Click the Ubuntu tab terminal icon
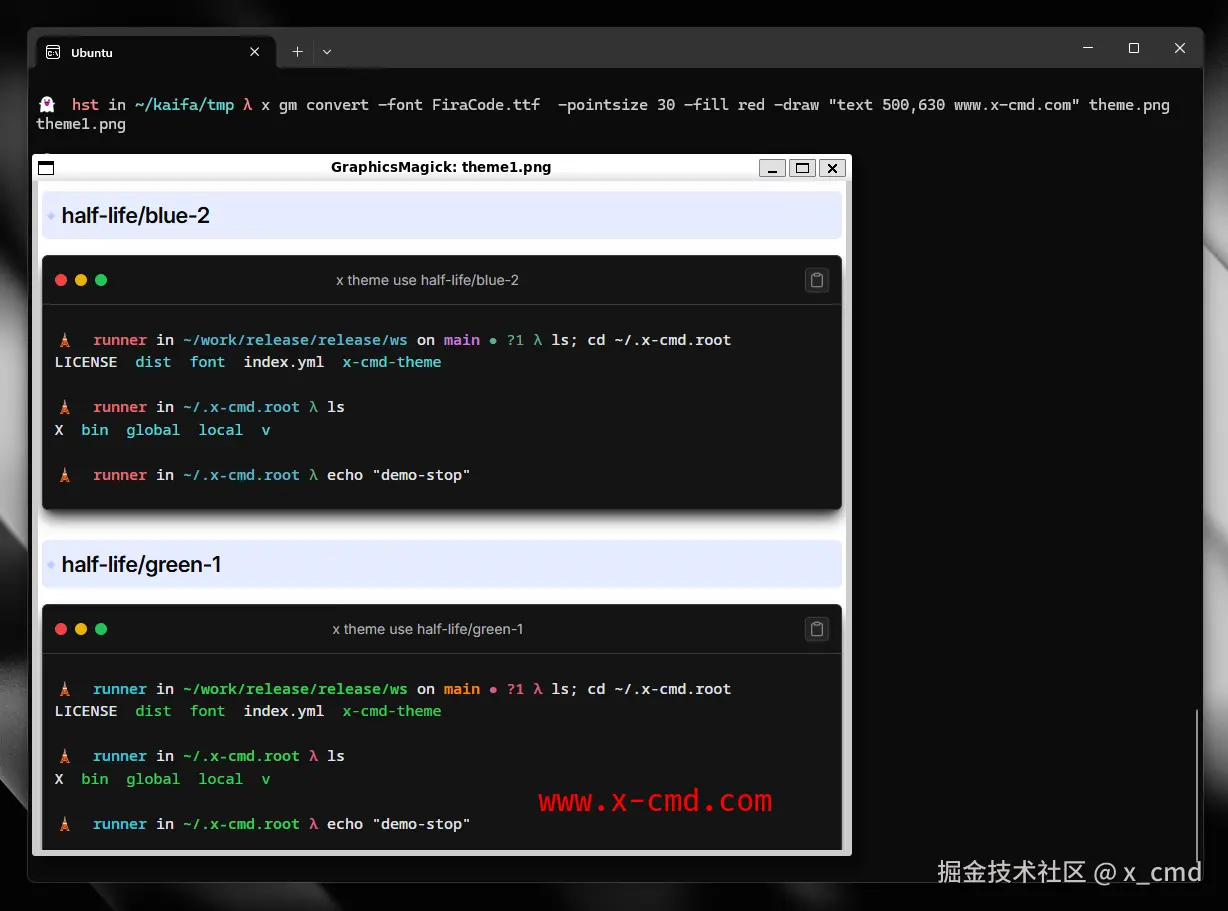This screenshot has width=1228, height=911. tap(54, 52)
